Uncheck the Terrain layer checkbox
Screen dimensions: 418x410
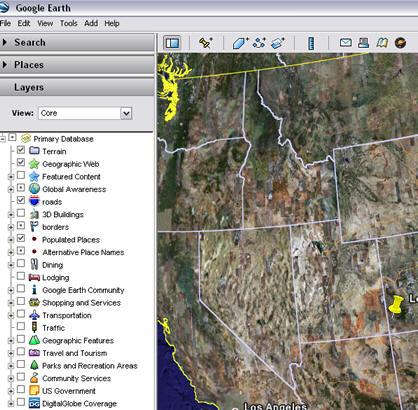(21, 150)
